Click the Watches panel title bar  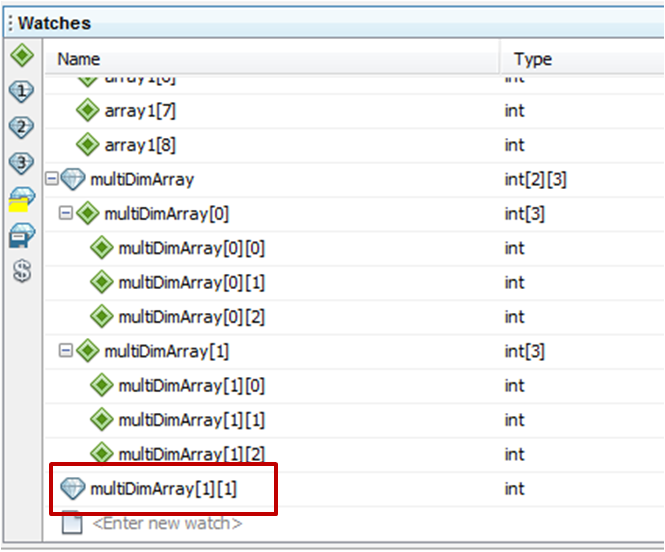pyautogui.click(x=300, y=22)
